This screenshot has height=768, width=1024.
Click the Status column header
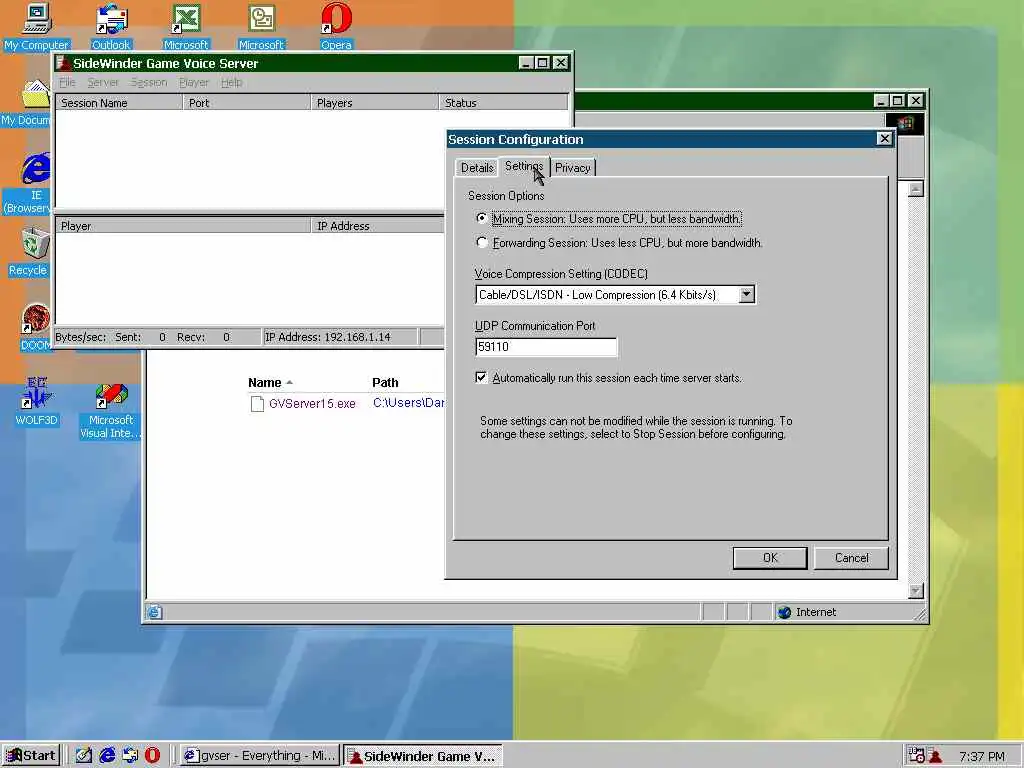[504, 103]
